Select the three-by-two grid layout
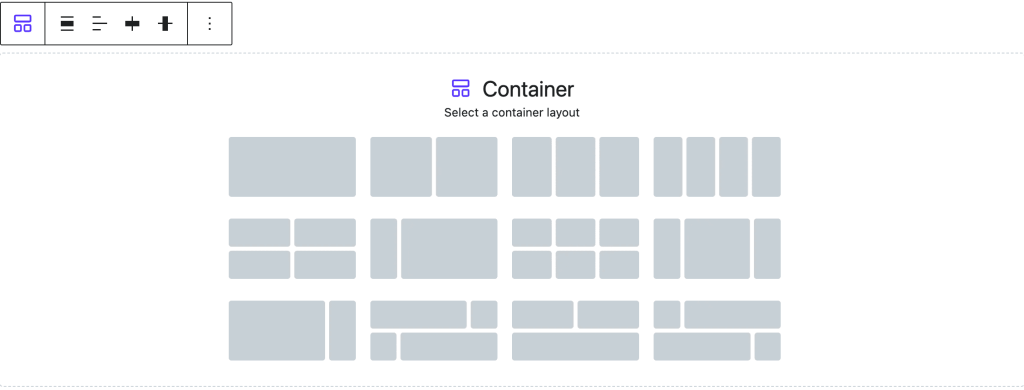 pyautogui.click(x=575, y=248)
